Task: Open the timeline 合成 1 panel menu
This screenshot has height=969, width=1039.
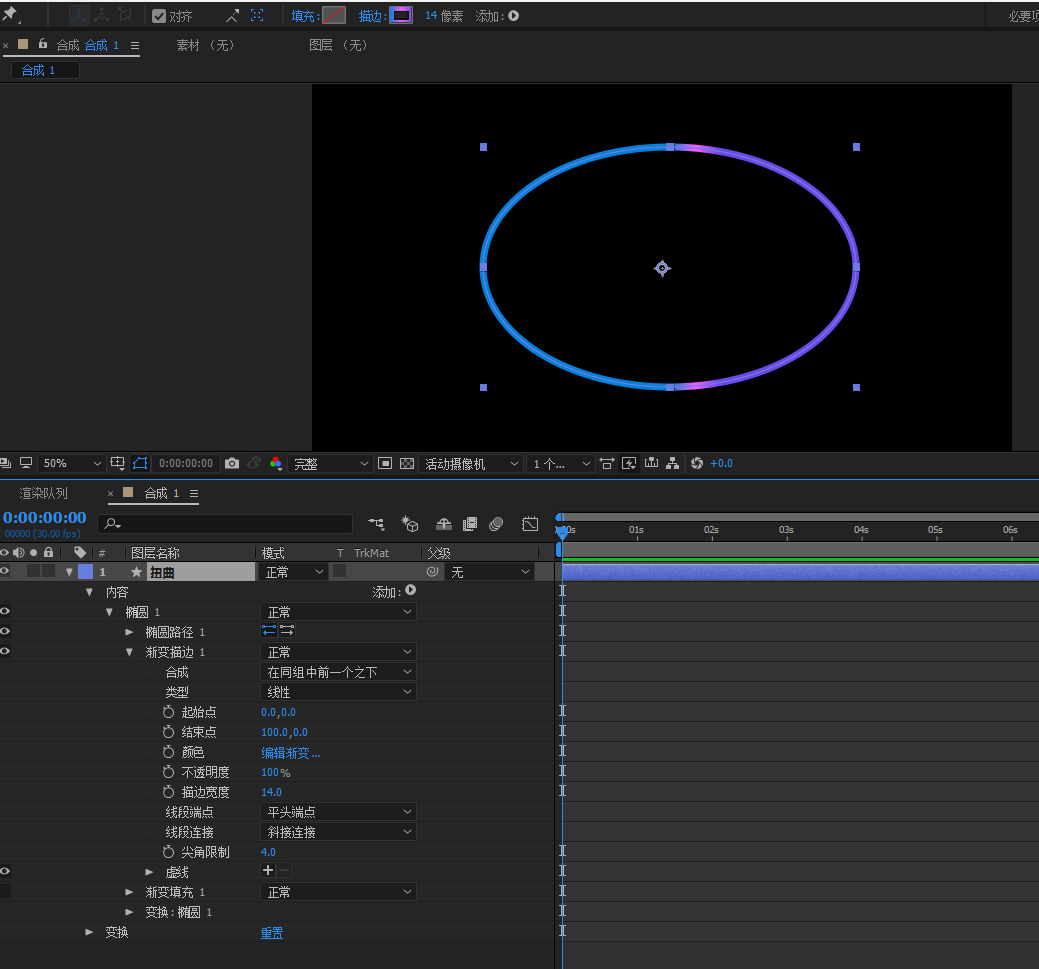Action: pos(194,493)
